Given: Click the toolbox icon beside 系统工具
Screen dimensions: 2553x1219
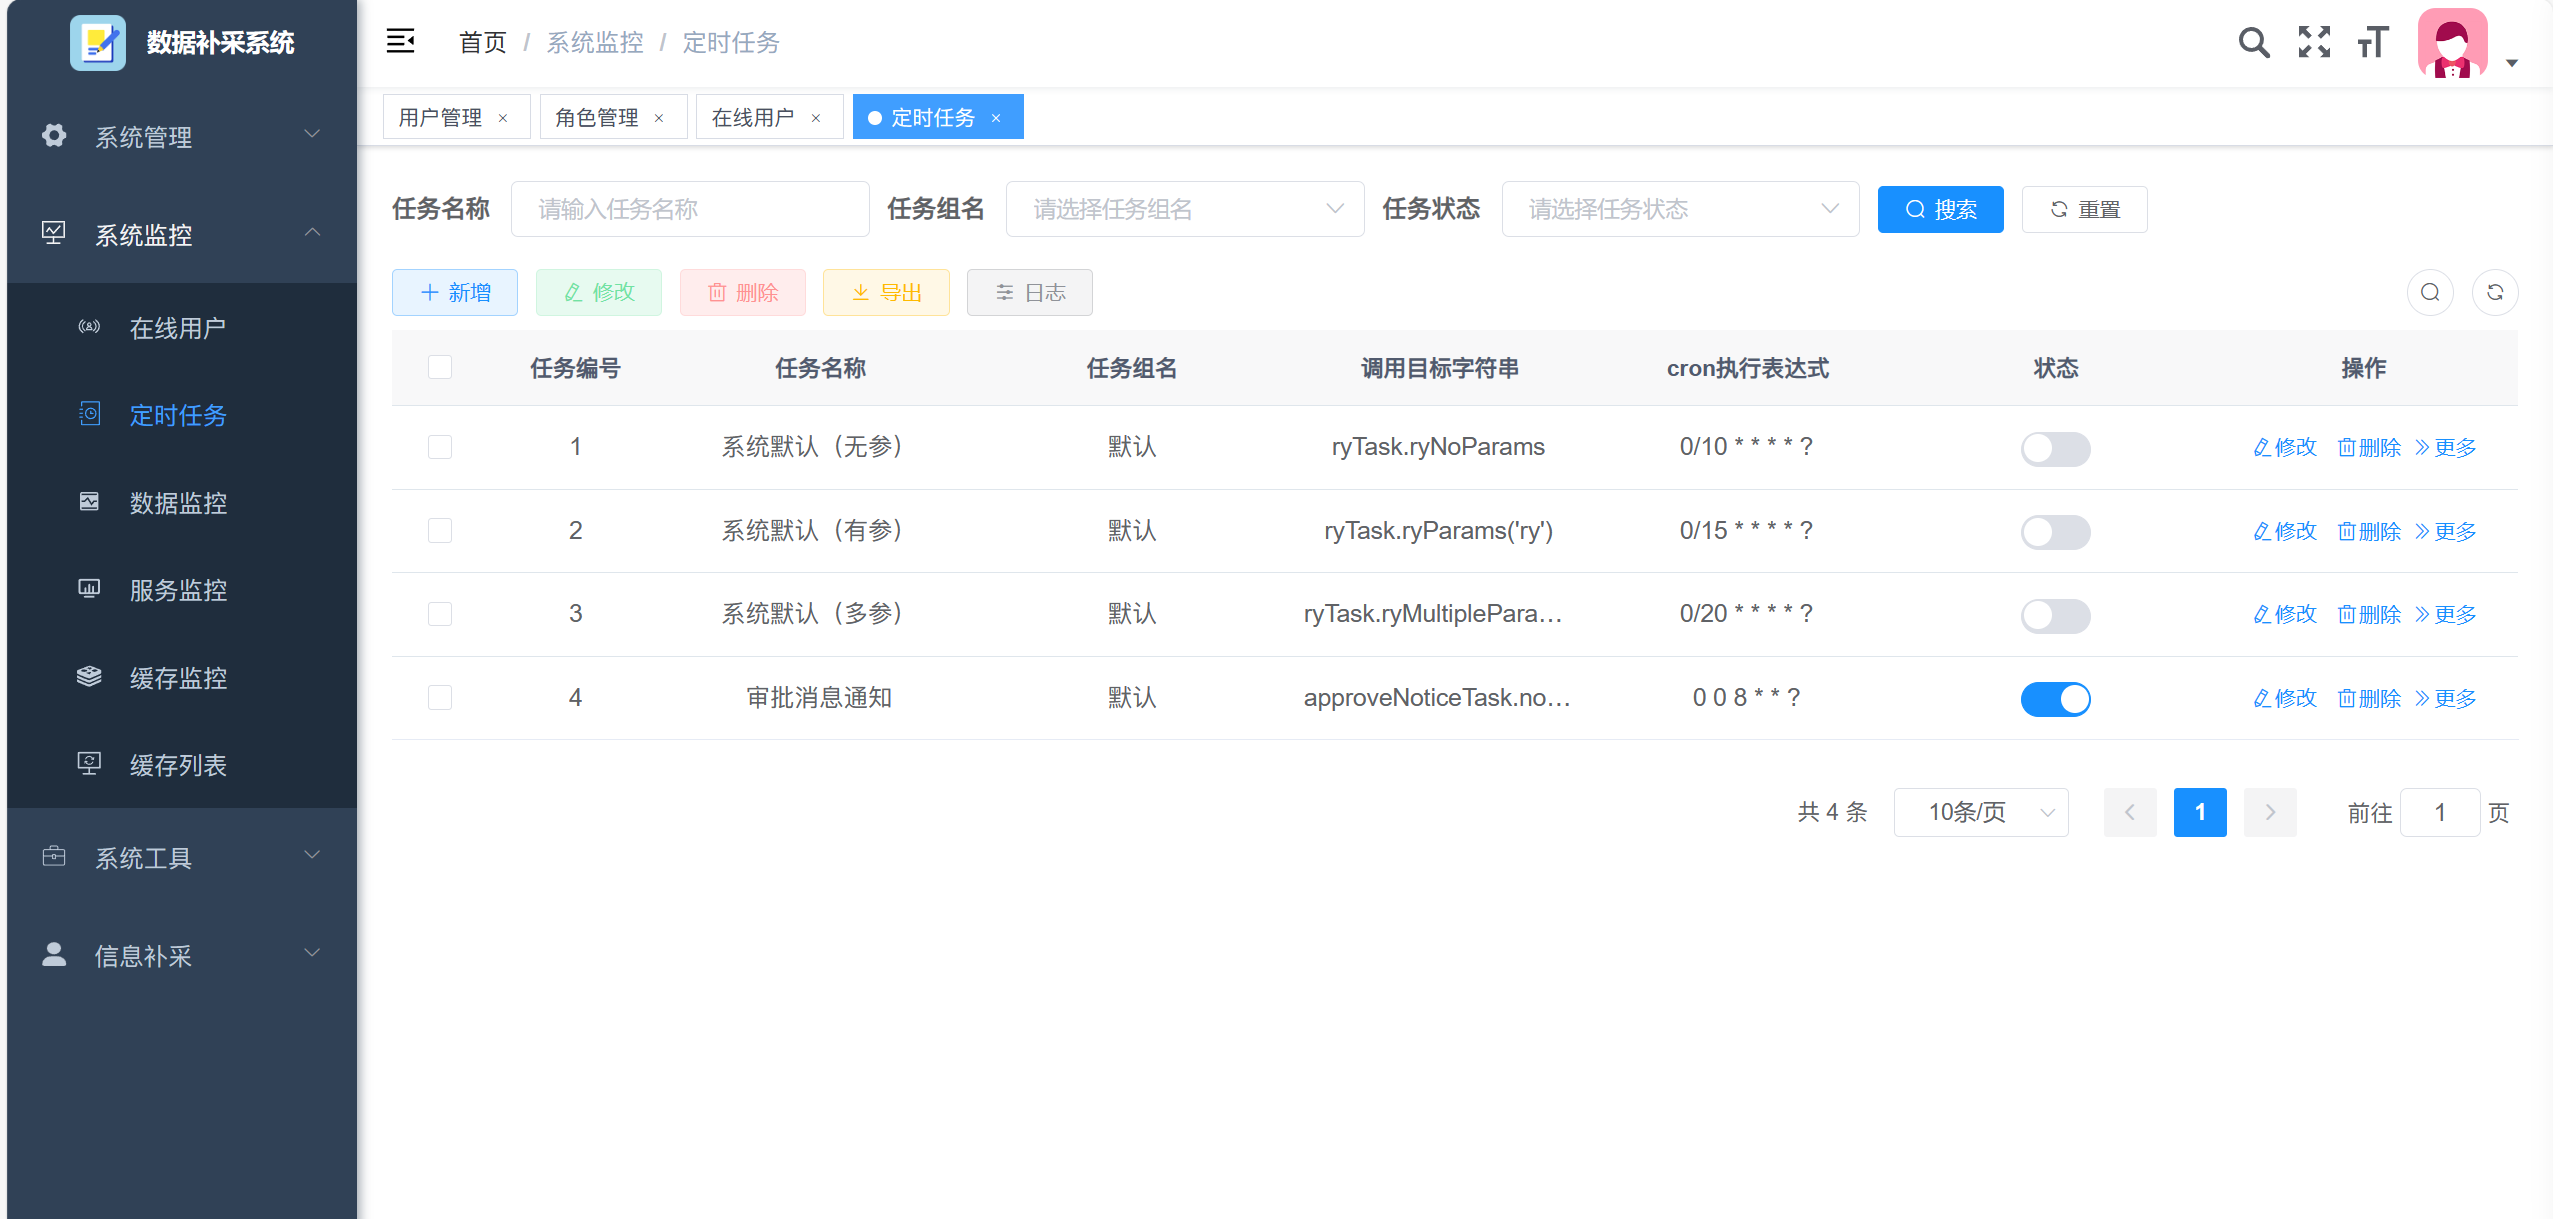Looking at the screenshot, I should (54, 856).
